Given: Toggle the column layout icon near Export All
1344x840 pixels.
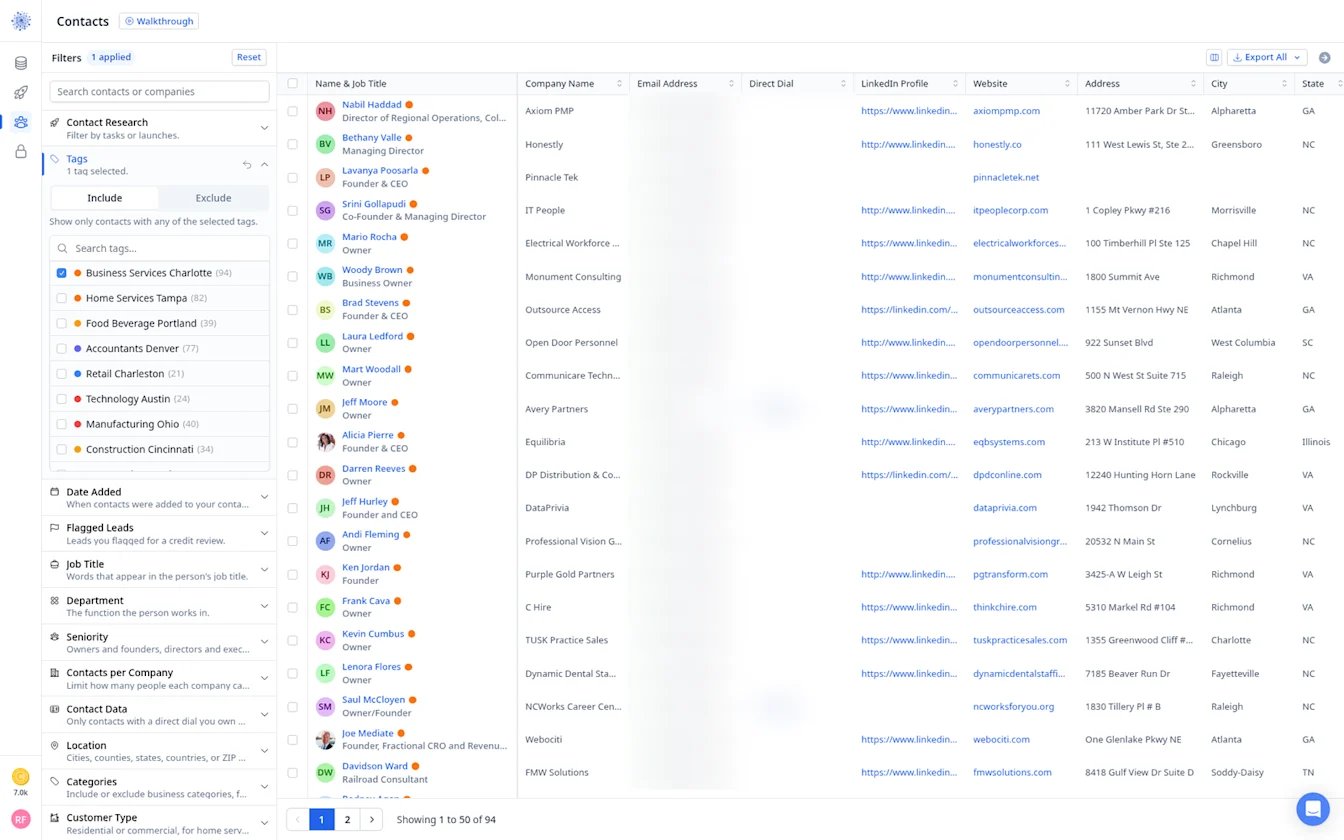Looking at the screenshot, I should (1214, 58).
